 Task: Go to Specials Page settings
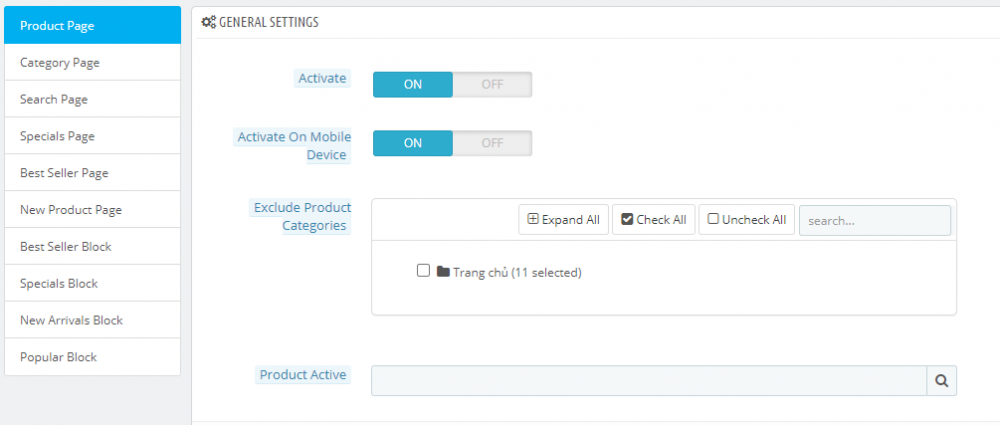click(x=92, y=136)
